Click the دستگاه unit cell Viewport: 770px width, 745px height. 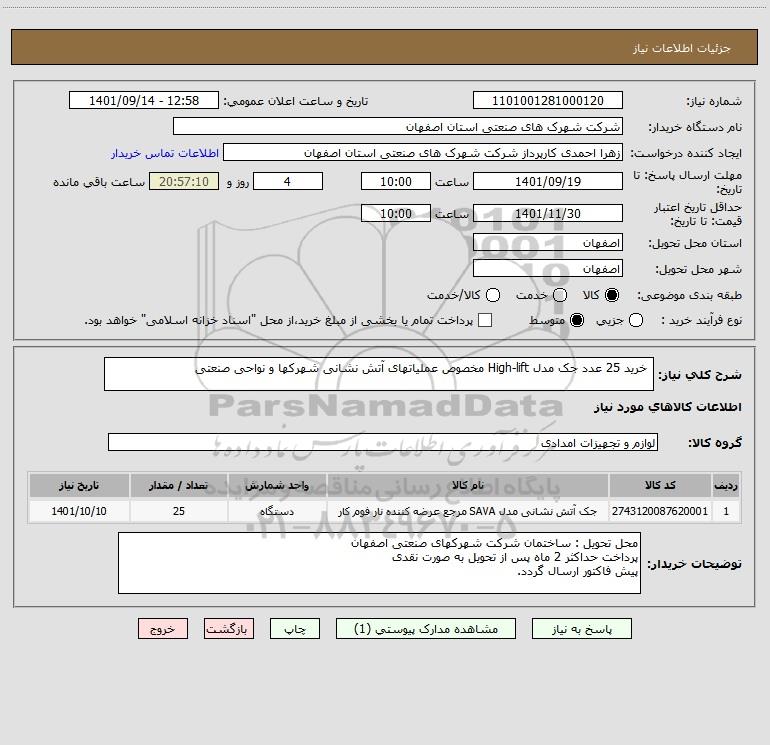pyautogui.click(x=277, y=511)
